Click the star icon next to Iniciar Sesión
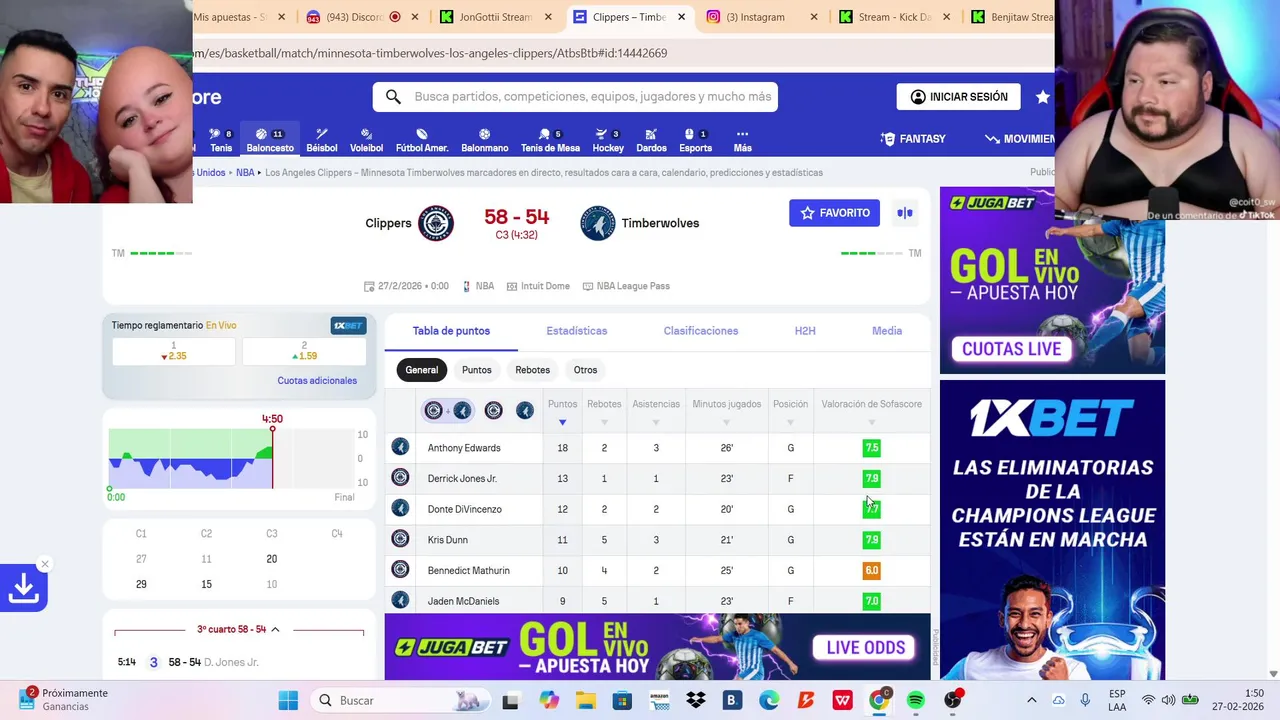Image resolution: width=1280 pixels, height=720 pixels. point(1043,97)
